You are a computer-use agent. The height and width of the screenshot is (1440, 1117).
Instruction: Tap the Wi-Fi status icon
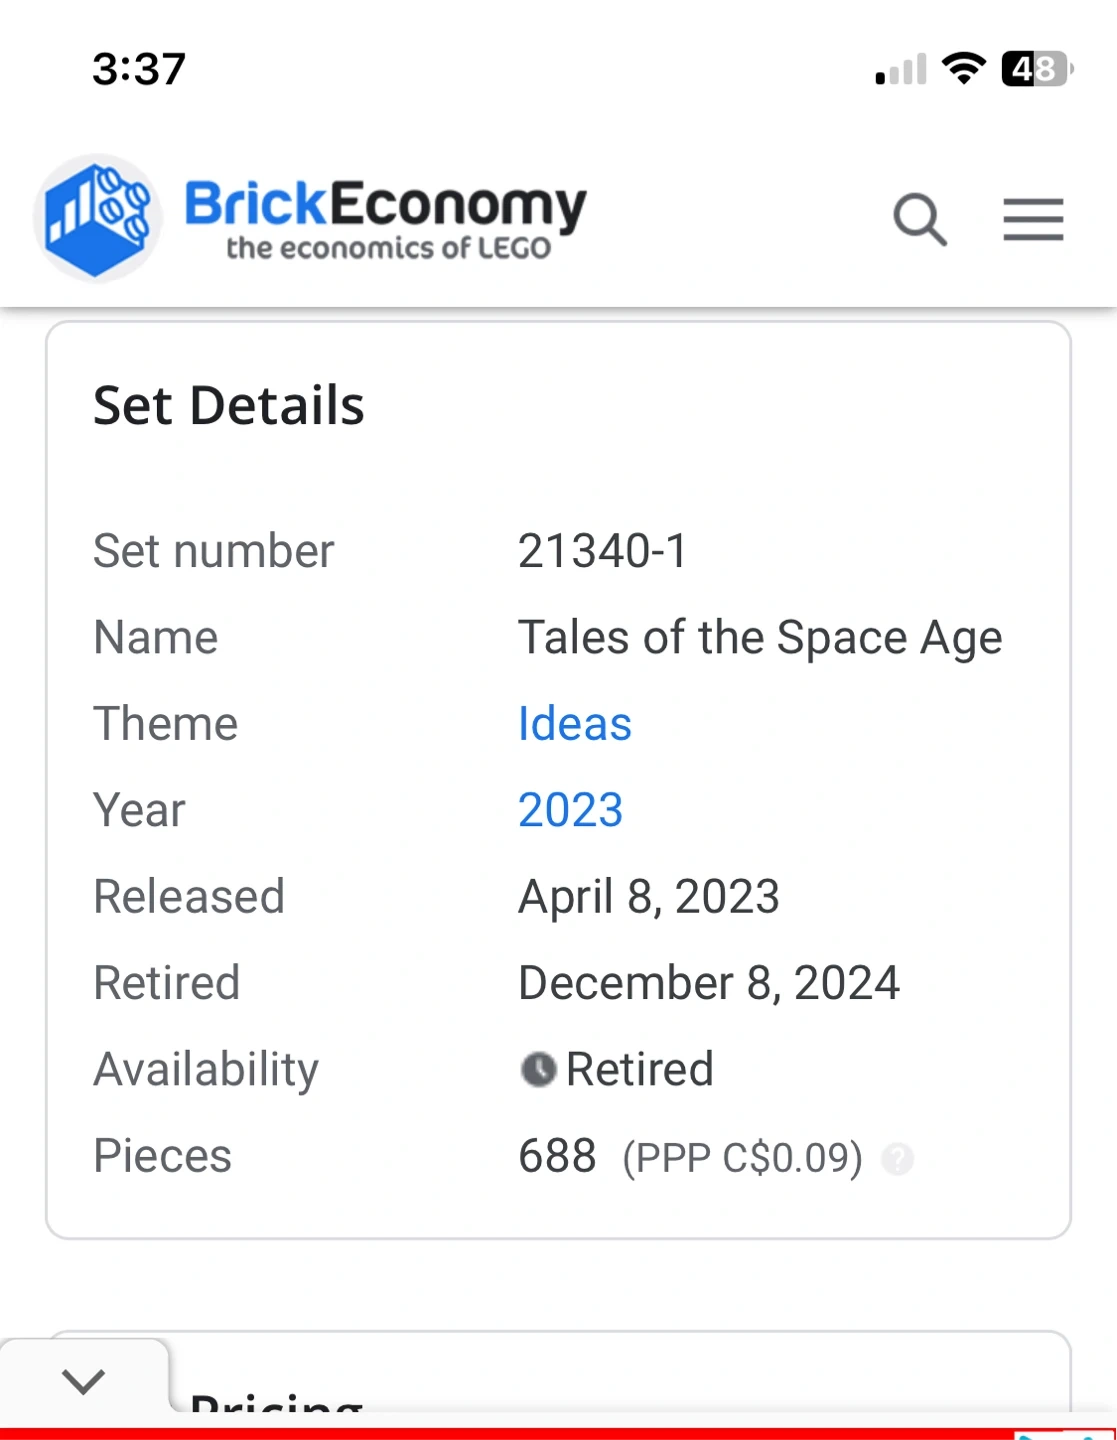tap(964, 69)
